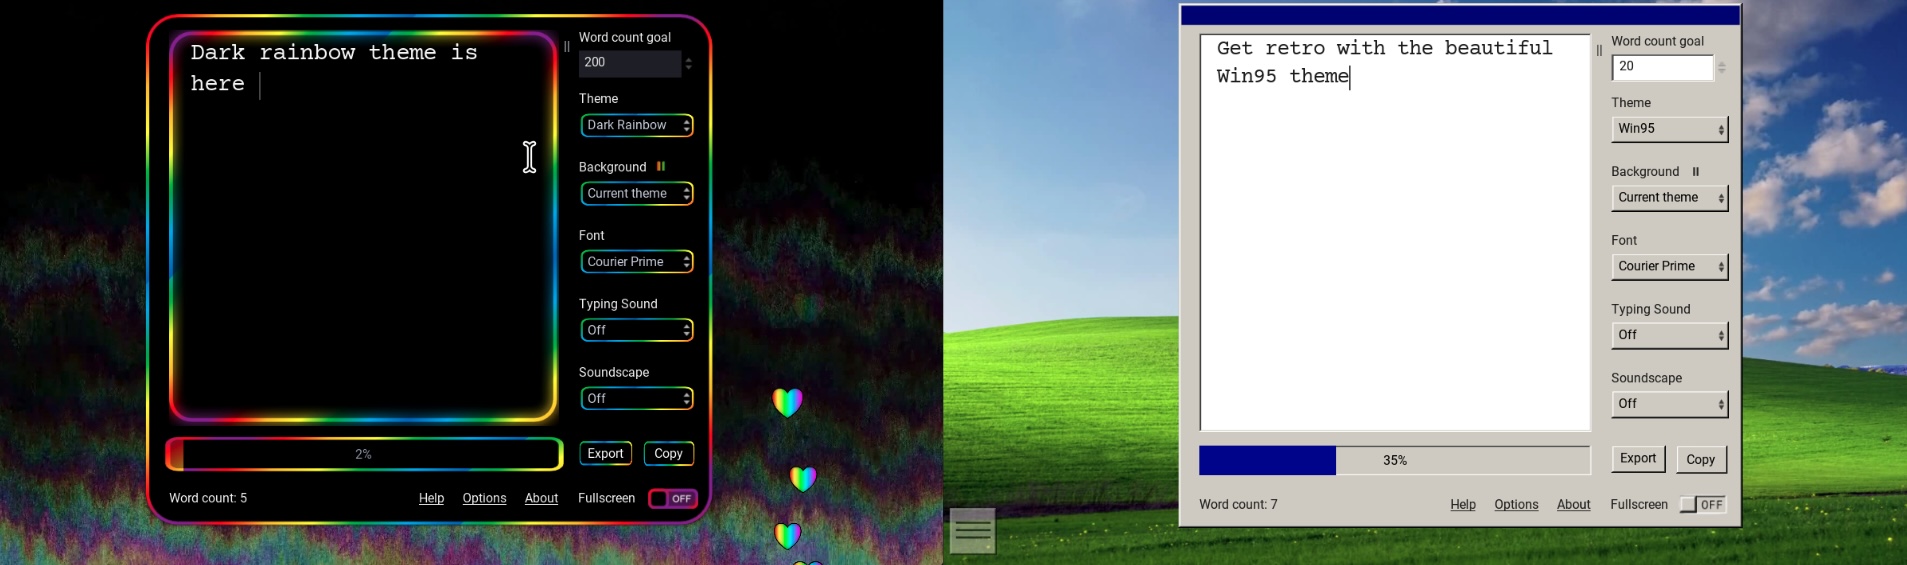Open Background dropdown in Win95 window
The height and width of the screenshot is (565, 1907).
click(x=1670, y=198)
